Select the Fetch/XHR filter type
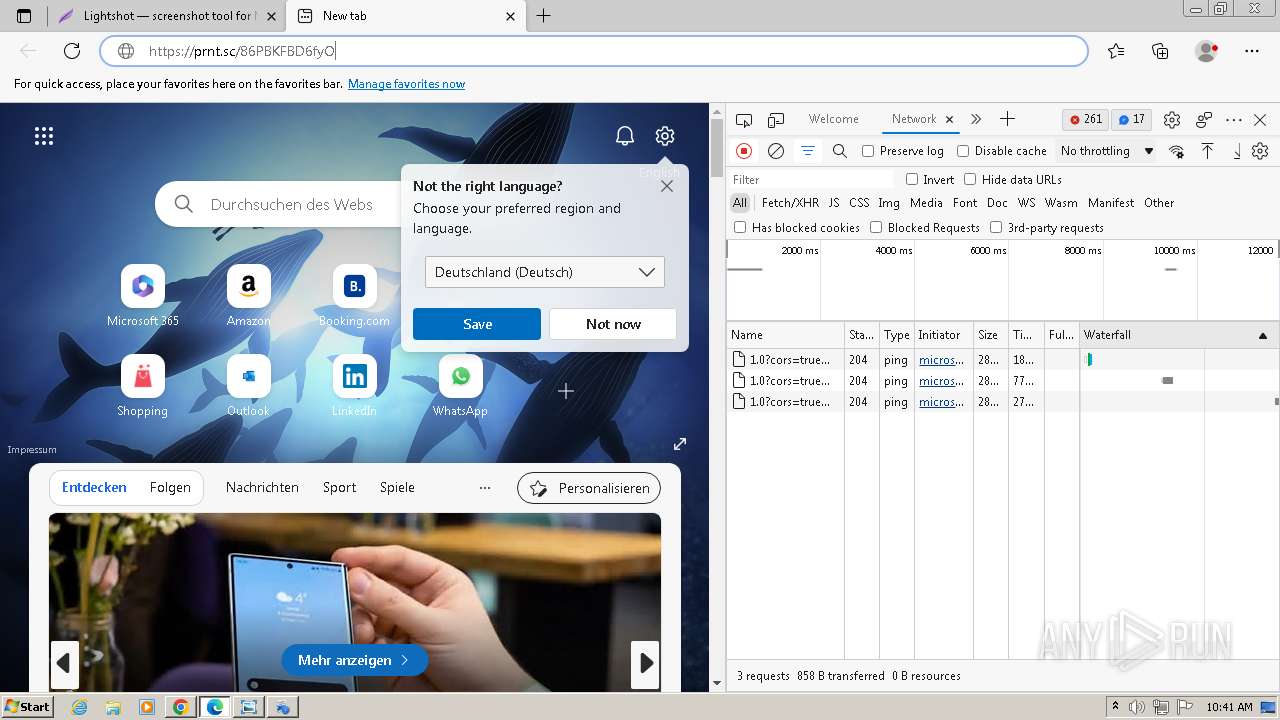 tap(790, 203)
